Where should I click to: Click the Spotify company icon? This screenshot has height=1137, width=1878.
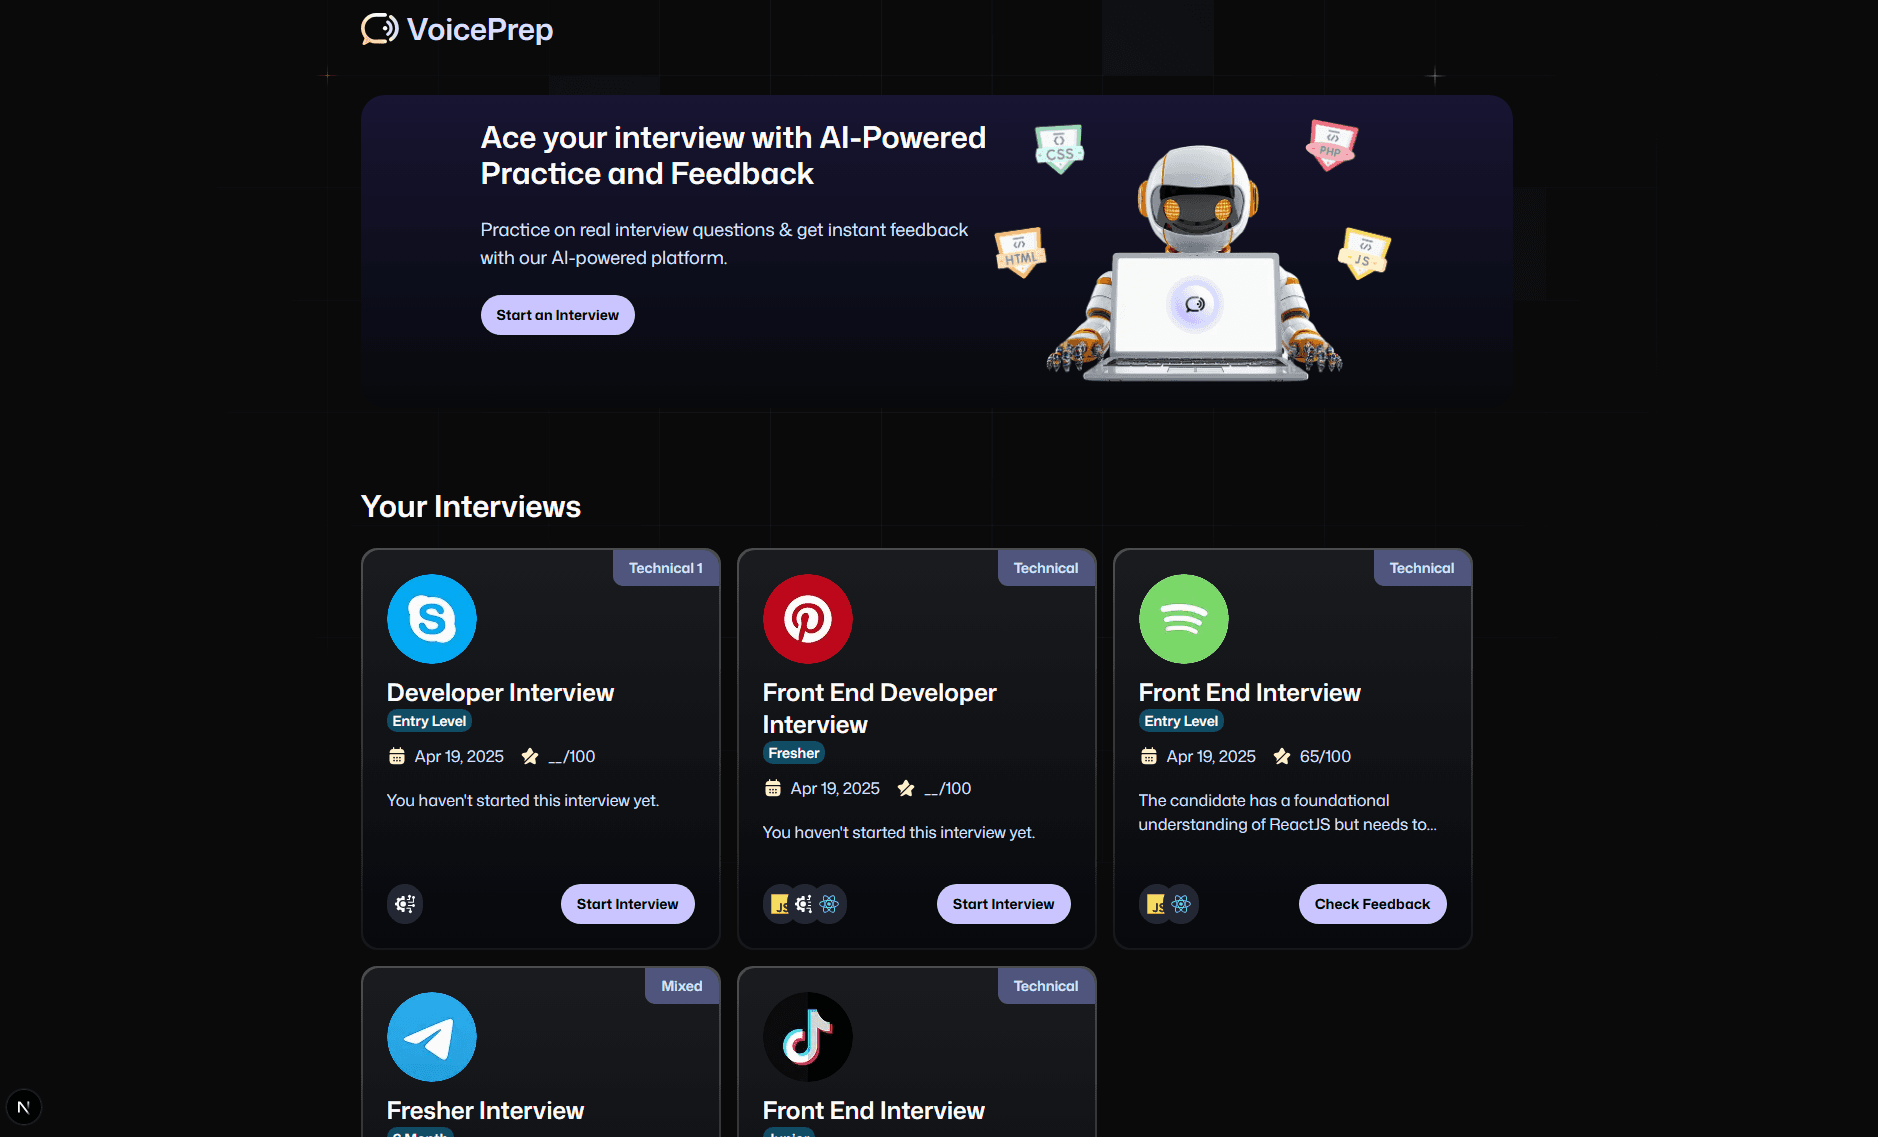(x=1184, y=619)
